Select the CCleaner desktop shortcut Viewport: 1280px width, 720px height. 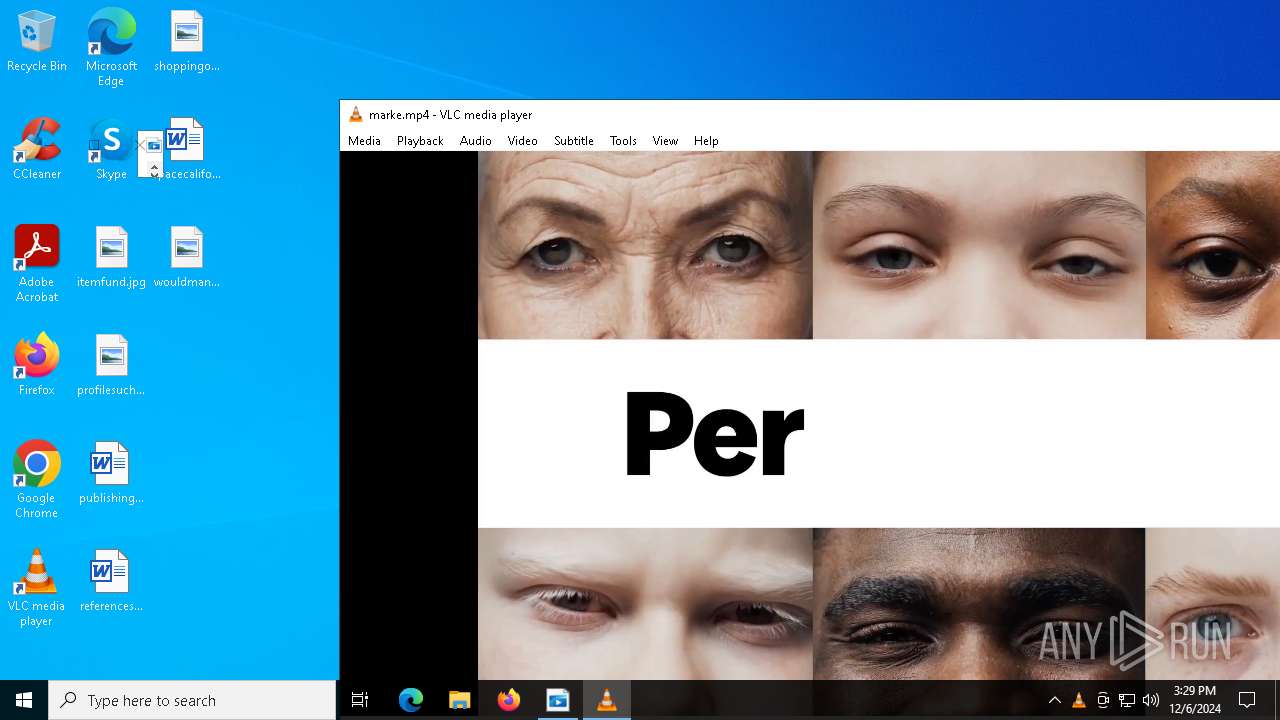pos(37,150)
